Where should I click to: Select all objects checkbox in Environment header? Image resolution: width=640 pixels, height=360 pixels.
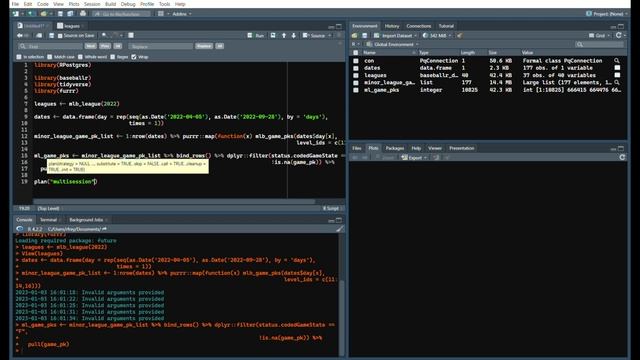(356, 53)
